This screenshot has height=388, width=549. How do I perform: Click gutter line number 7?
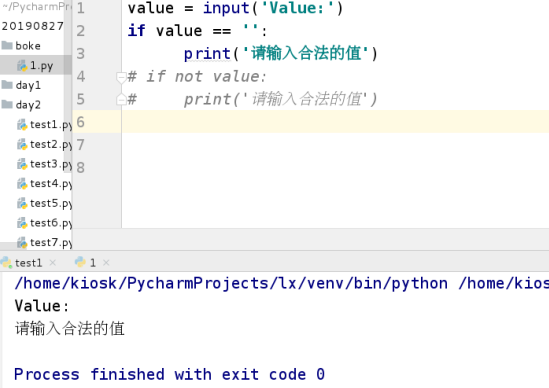(x=81, y=145)
